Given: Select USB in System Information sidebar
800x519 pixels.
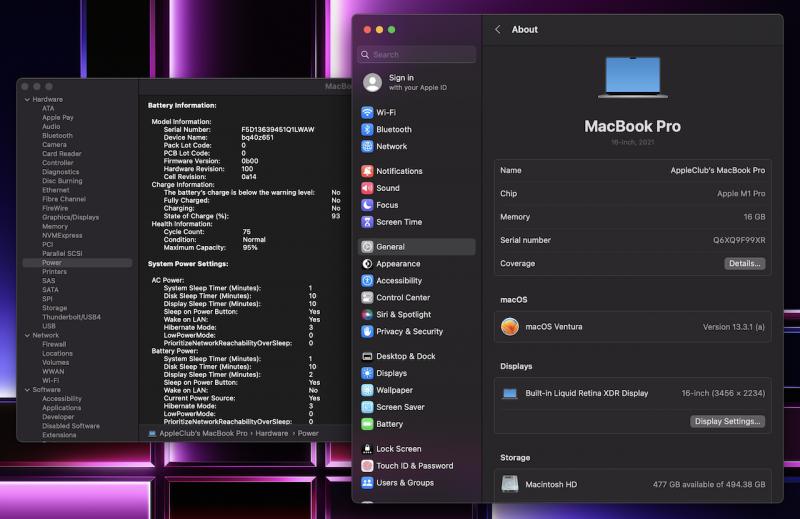Looking at the screenshot, I should (x=48, y=326).
